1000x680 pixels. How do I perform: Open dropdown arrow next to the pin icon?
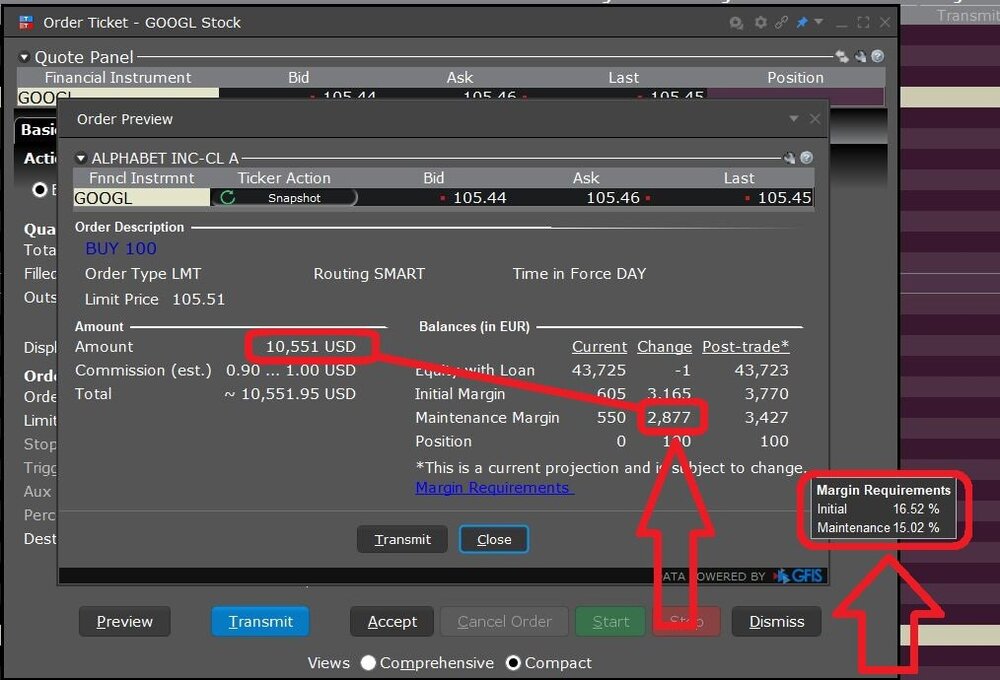[x=818, y=22]
